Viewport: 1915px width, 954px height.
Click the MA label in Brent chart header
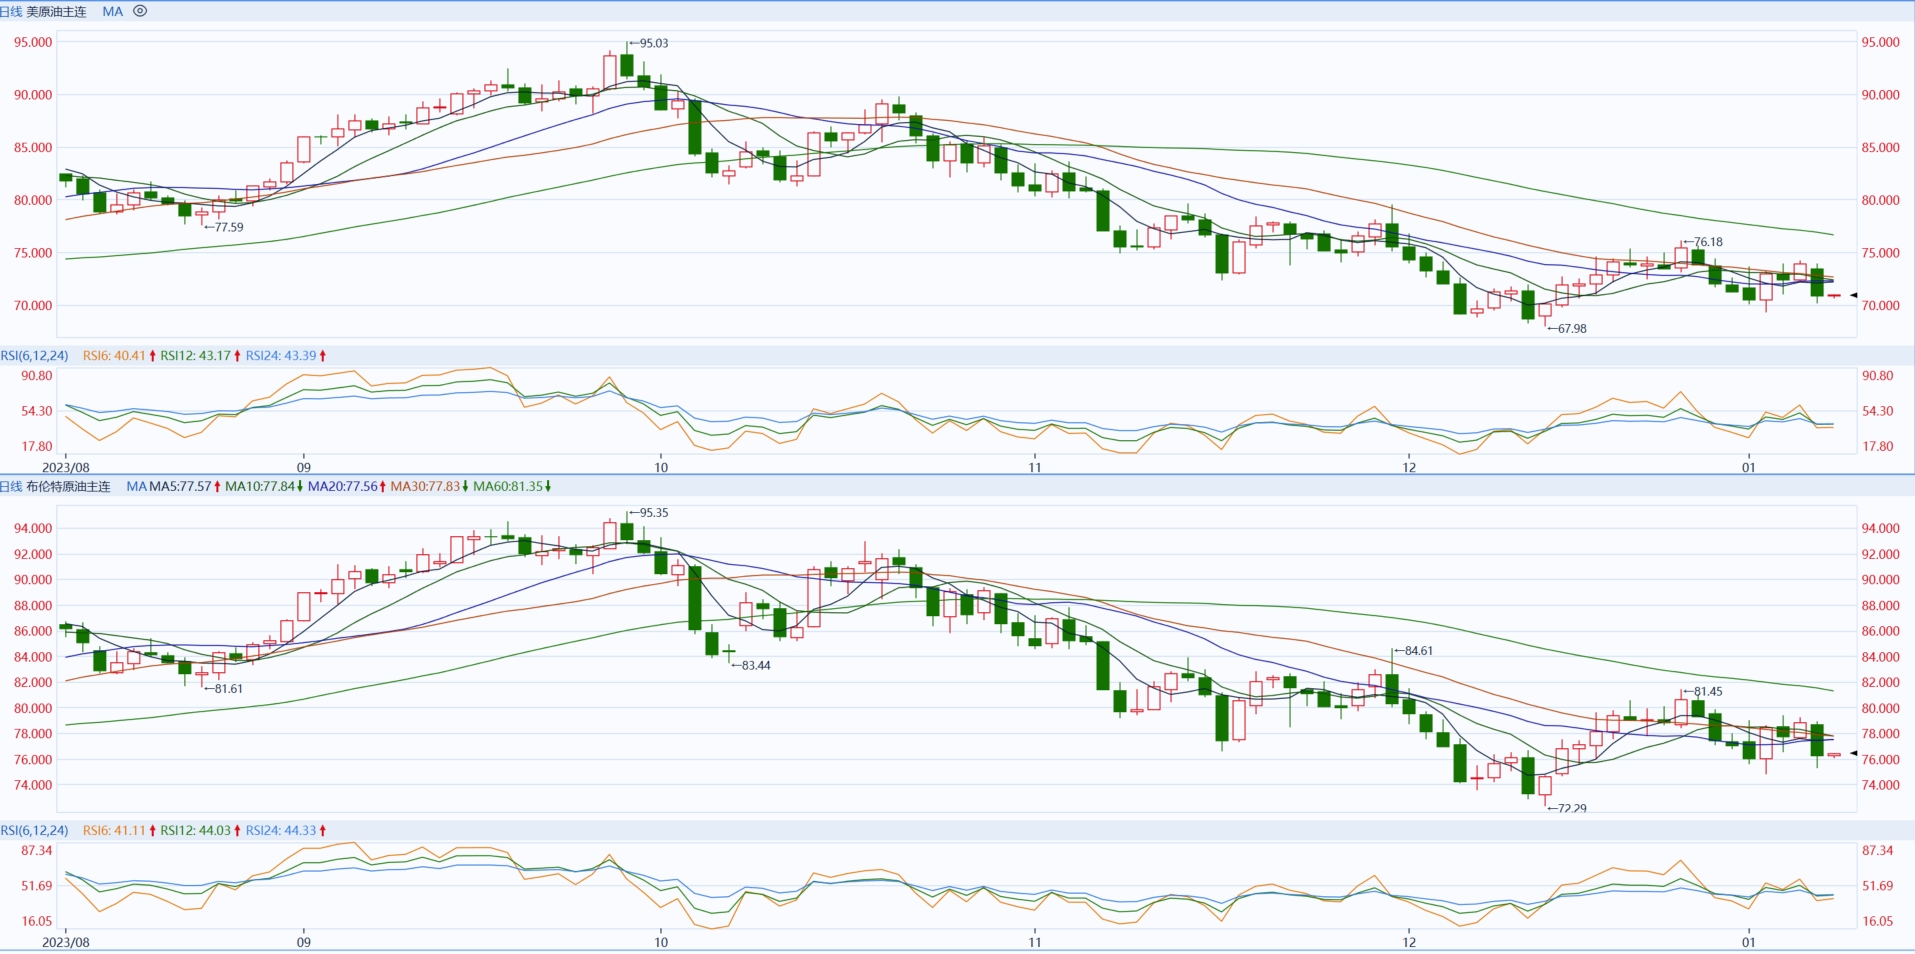pyautogui.click(x=136, y=487)
